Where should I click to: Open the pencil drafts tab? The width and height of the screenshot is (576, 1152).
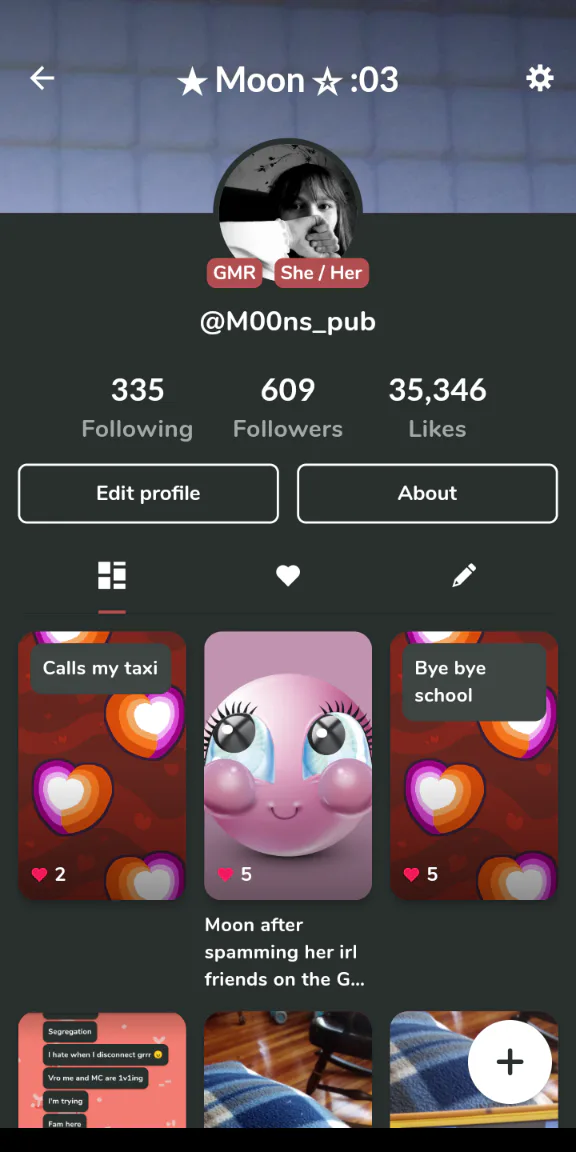tap(464, 576)
